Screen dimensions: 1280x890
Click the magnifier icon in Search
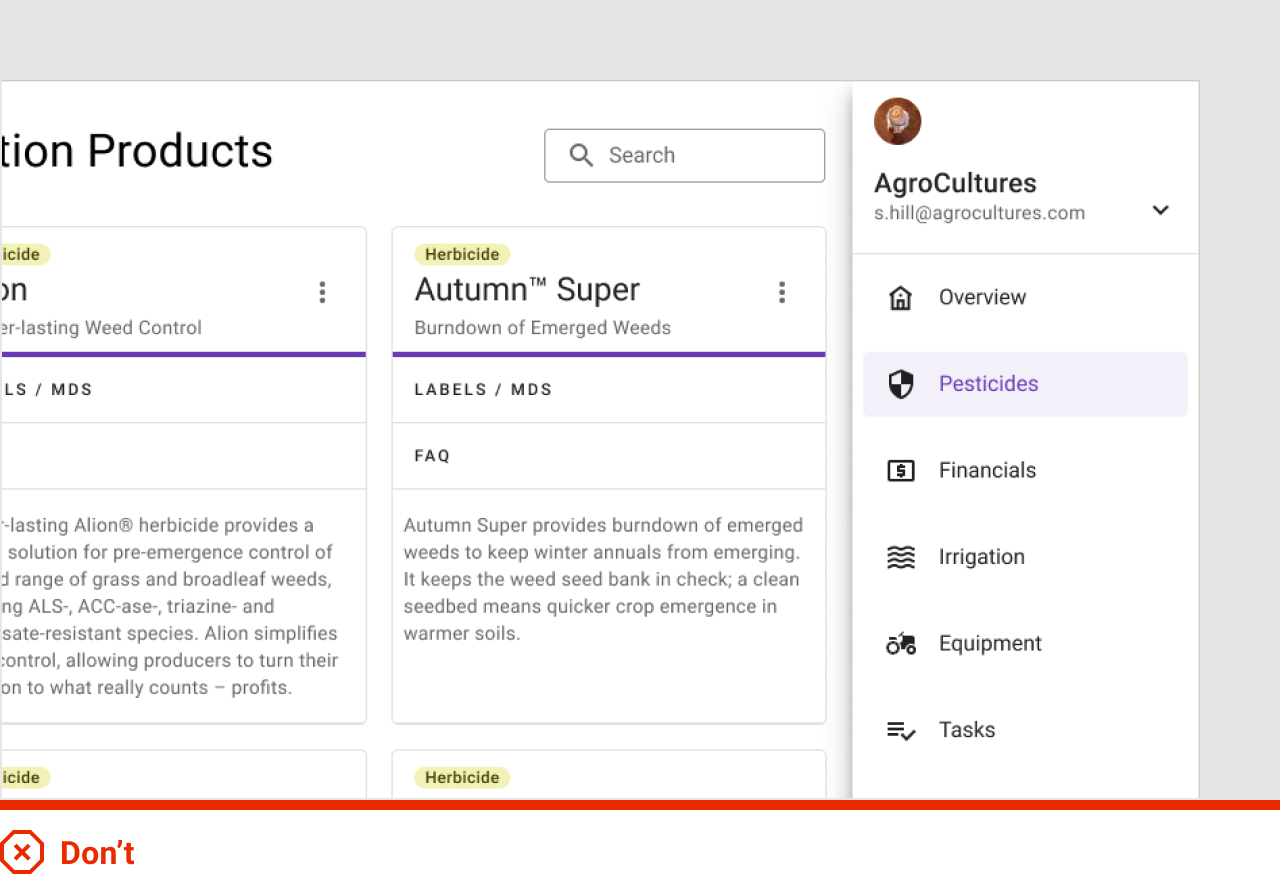(x=581, y=155)
